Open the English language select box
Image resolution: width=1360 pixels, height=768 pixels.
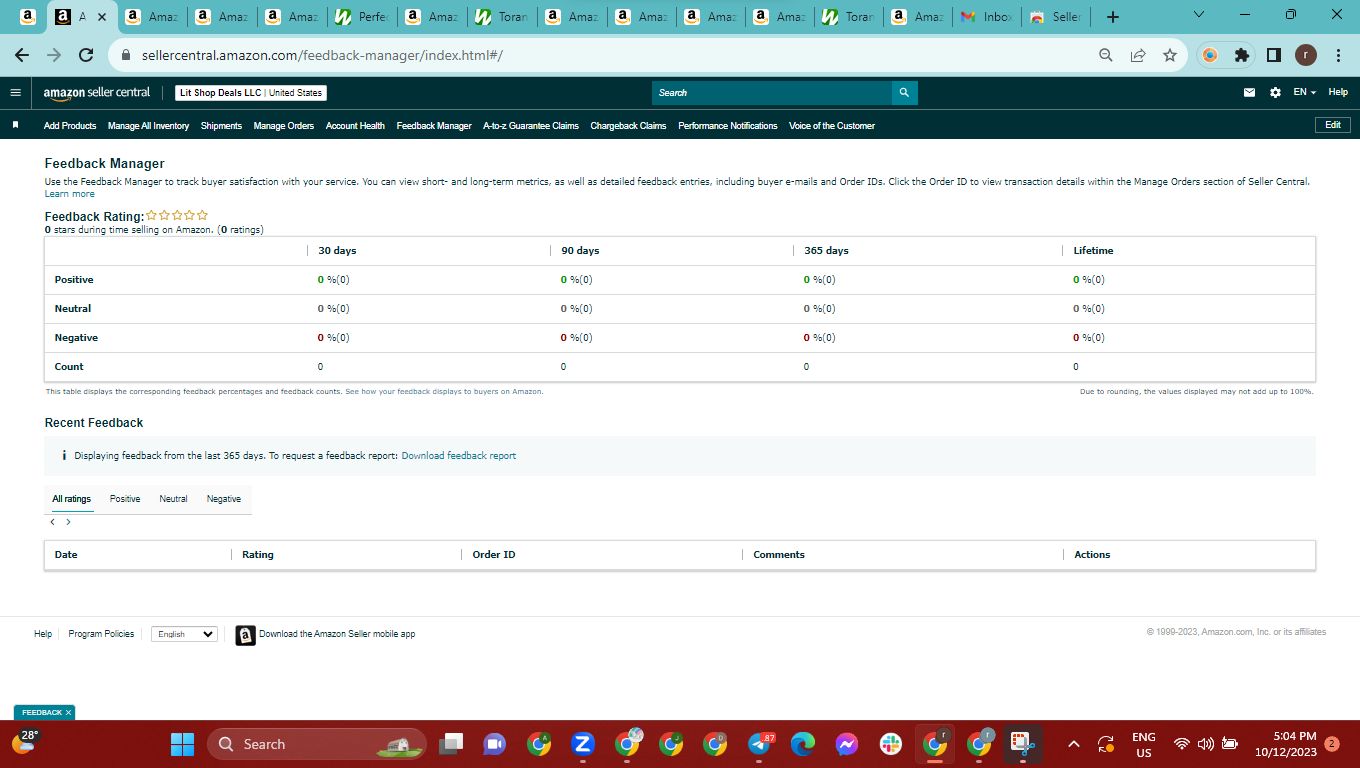click(x=184, y=634)
